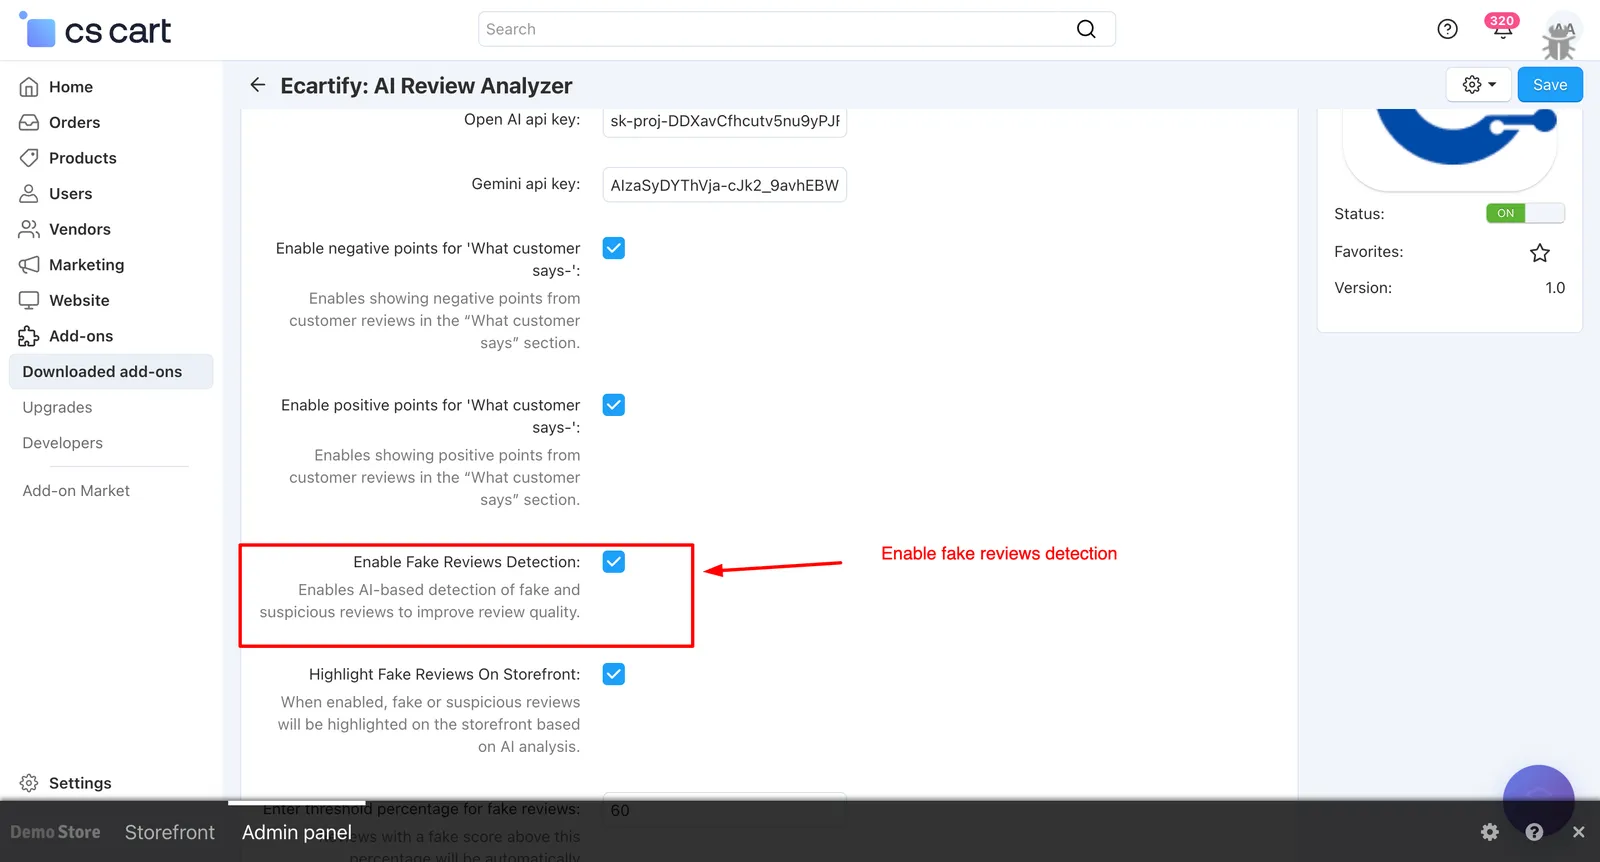Open the Add-on Market menu item
This screenshot has height=862, width=1600.
tap(76, 491)
